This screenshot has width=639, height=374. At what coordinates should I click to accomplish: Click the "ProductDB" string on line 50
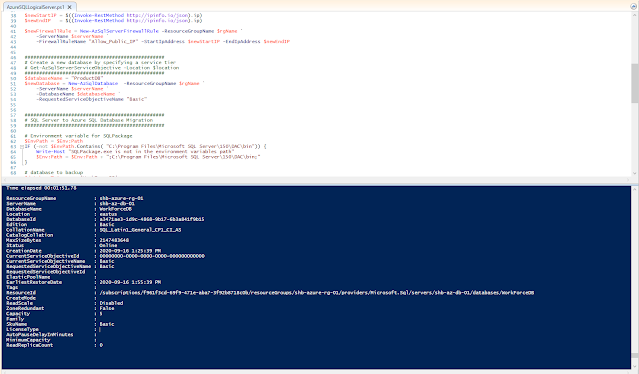click(87, 78)
